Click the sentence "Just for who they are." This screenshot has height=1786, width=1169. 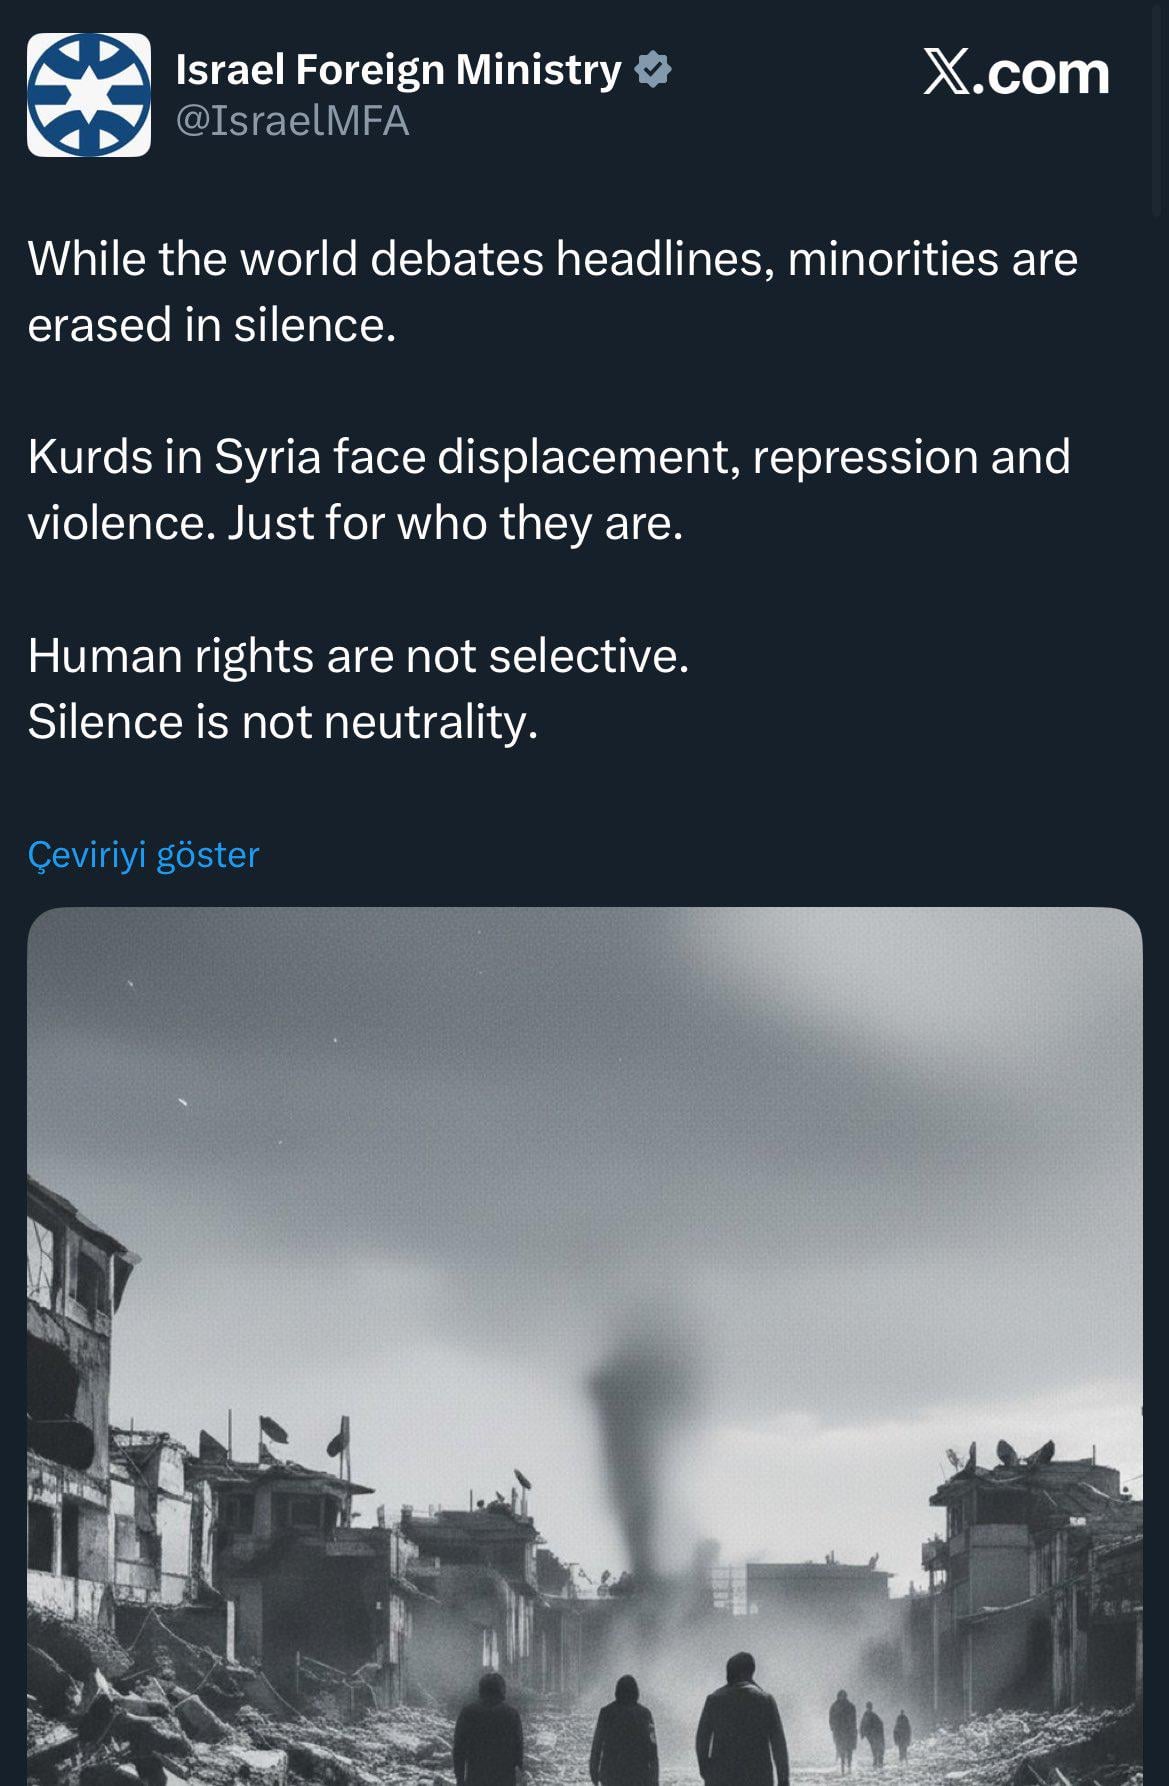click(455, 523)
